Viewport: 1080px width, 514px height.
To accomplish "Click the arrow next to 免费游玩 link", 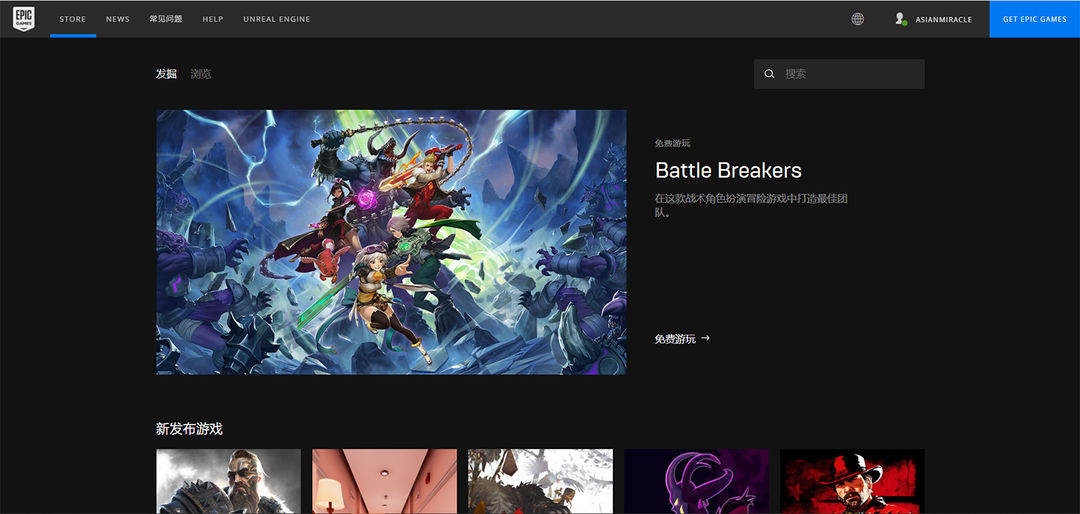I will (x=705, y=338).
